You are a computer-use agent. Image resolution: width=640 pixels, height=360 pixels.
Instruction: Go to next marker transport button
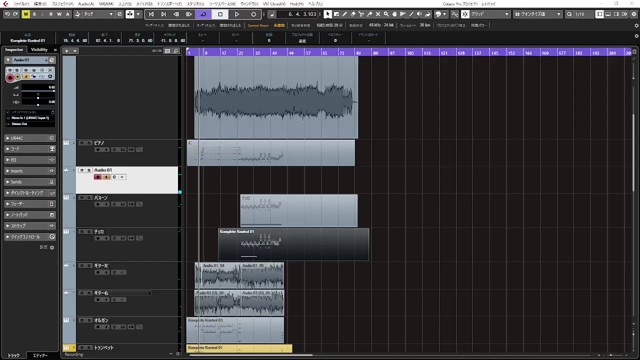(x=164, y=14)
